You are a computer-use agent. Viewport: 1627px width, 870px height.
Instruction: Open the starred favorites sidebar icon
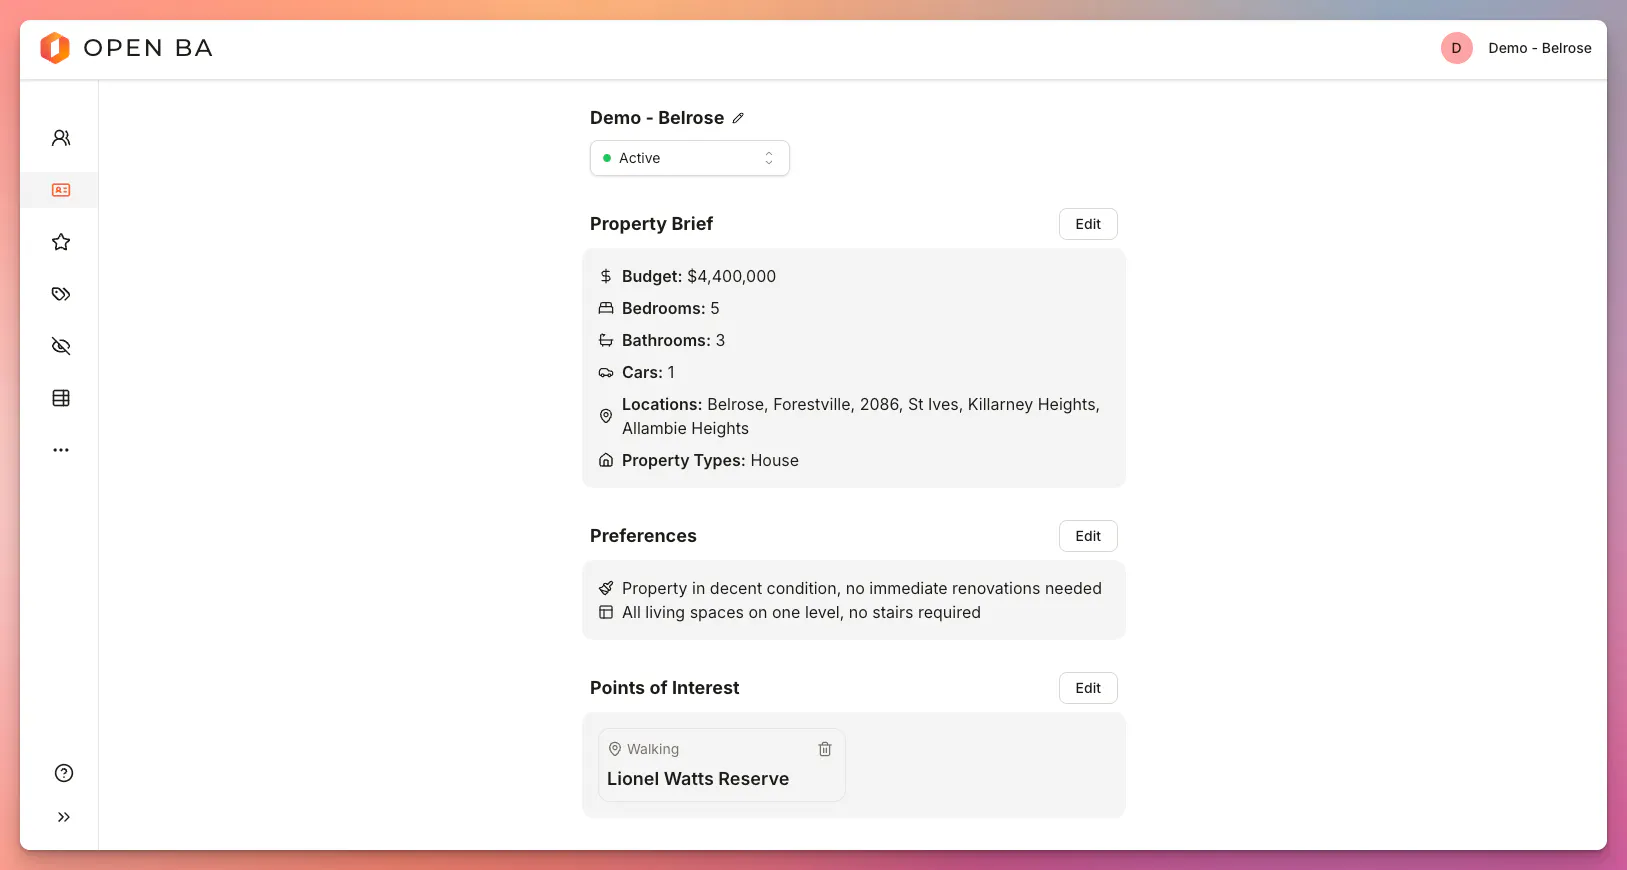tap(61, 242)
